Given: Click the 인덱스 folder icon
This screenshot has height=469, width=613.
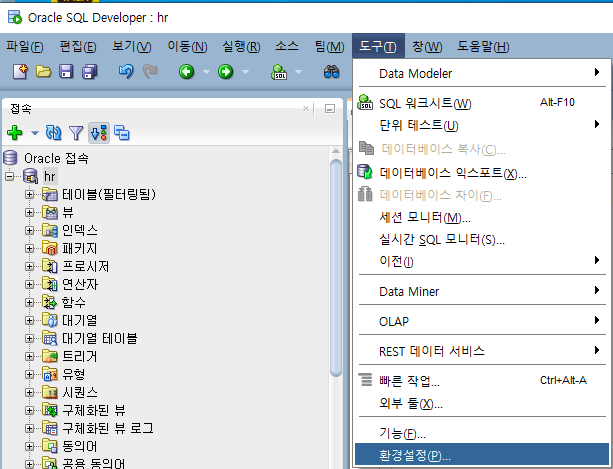Looking at the screenshot, I should tap(50, 230).
